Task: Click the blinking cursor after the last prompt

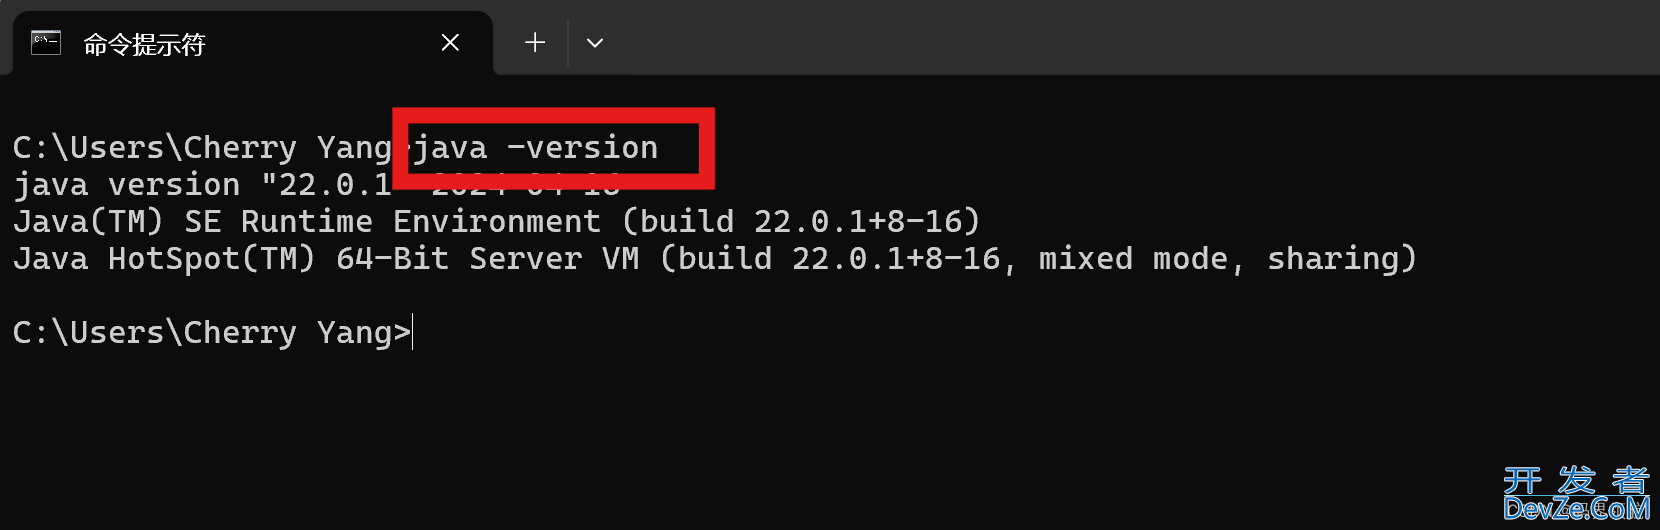Action: tap(413, 332)
